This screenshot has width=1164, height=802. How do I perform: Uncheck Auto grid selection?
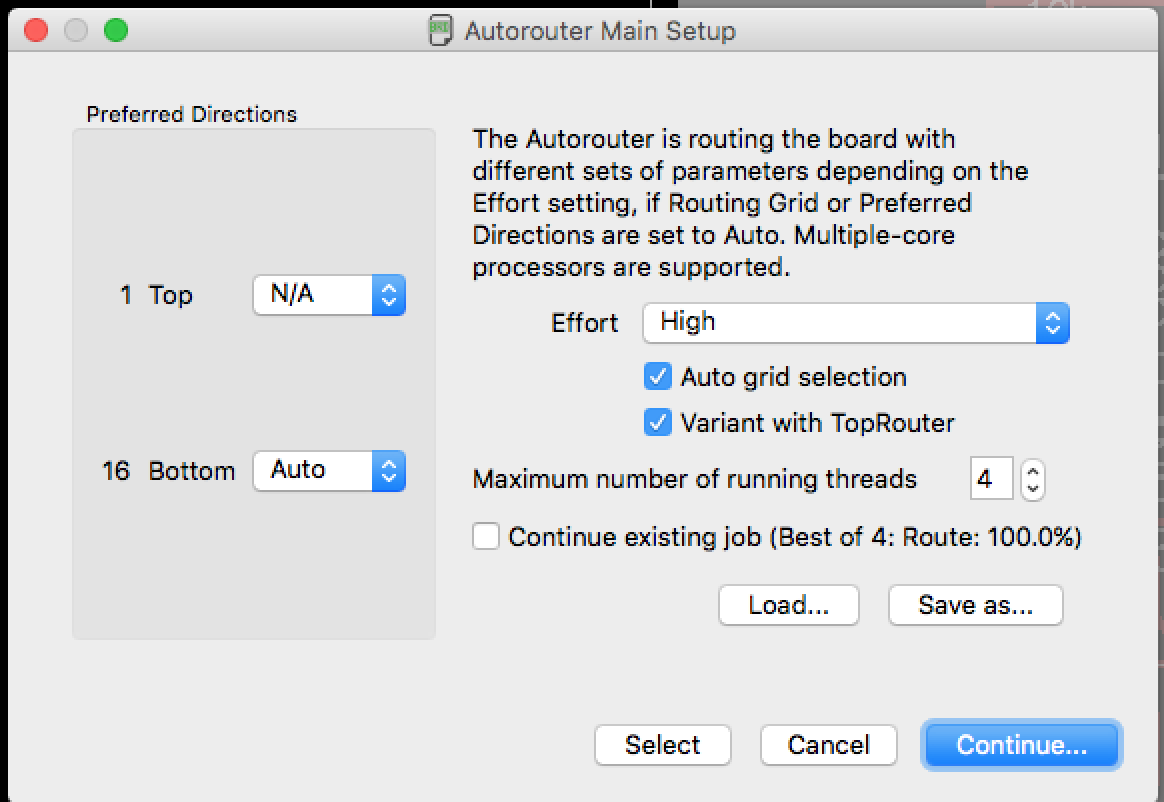658,376
